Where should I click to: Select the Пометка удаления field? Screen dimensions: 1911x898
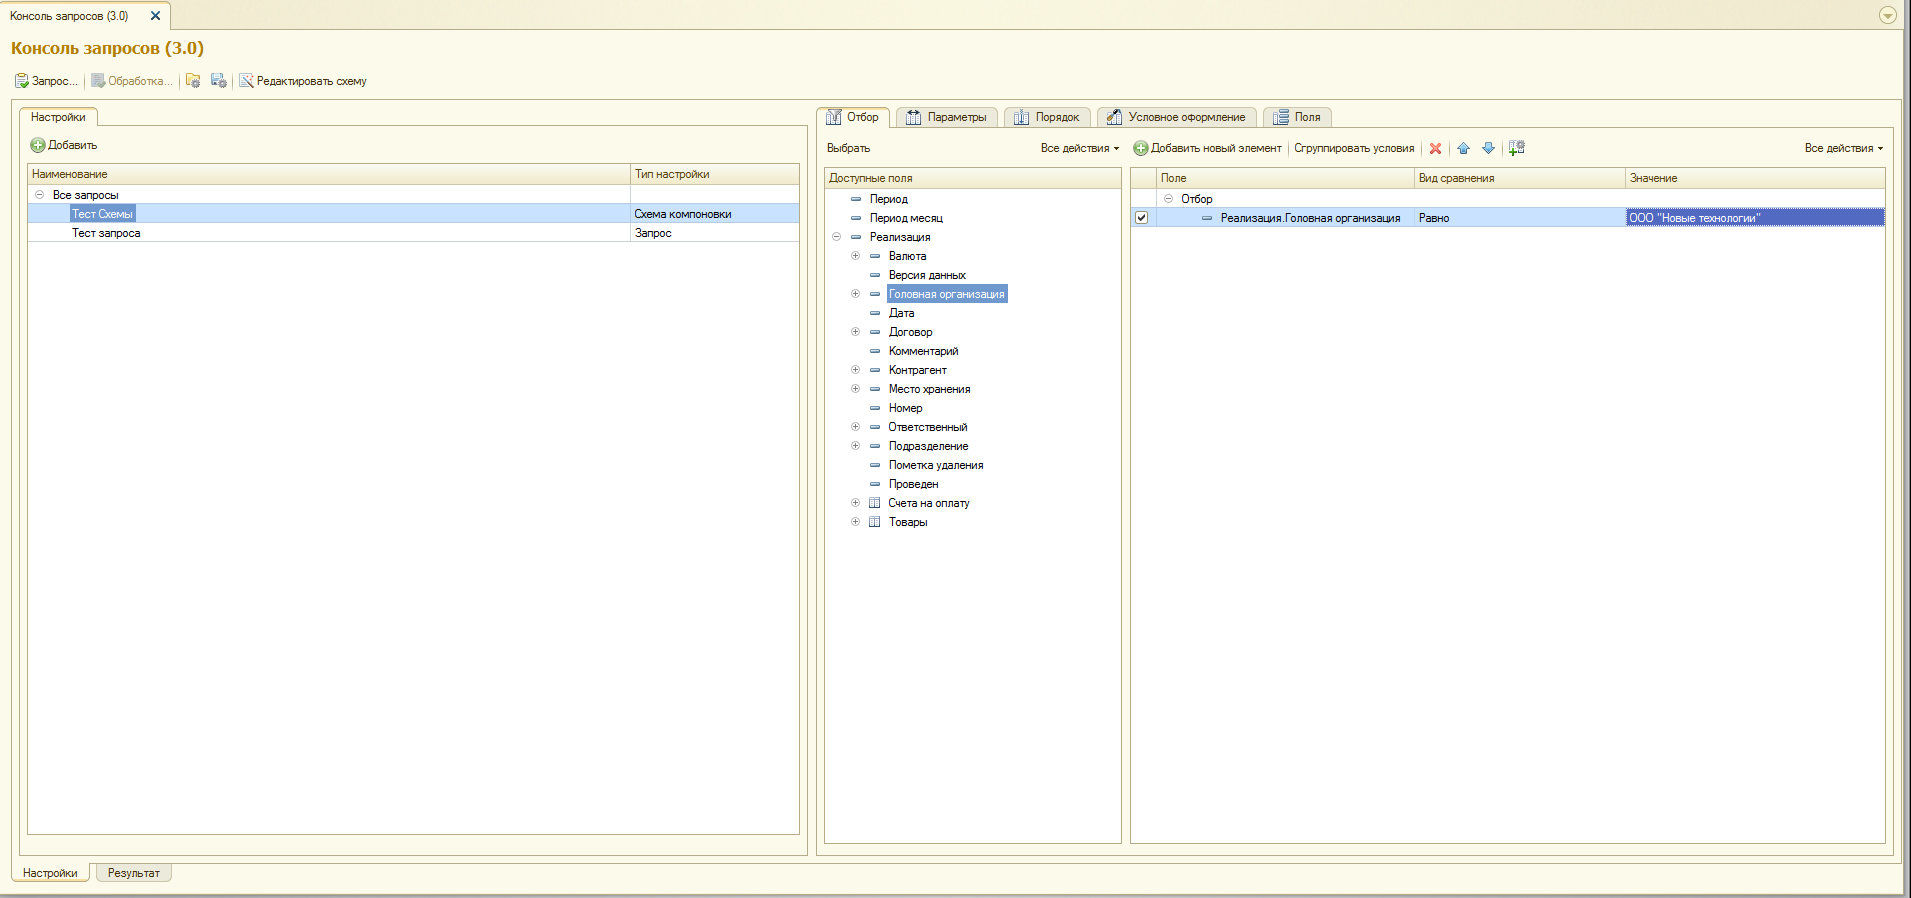tap(936, 465)
